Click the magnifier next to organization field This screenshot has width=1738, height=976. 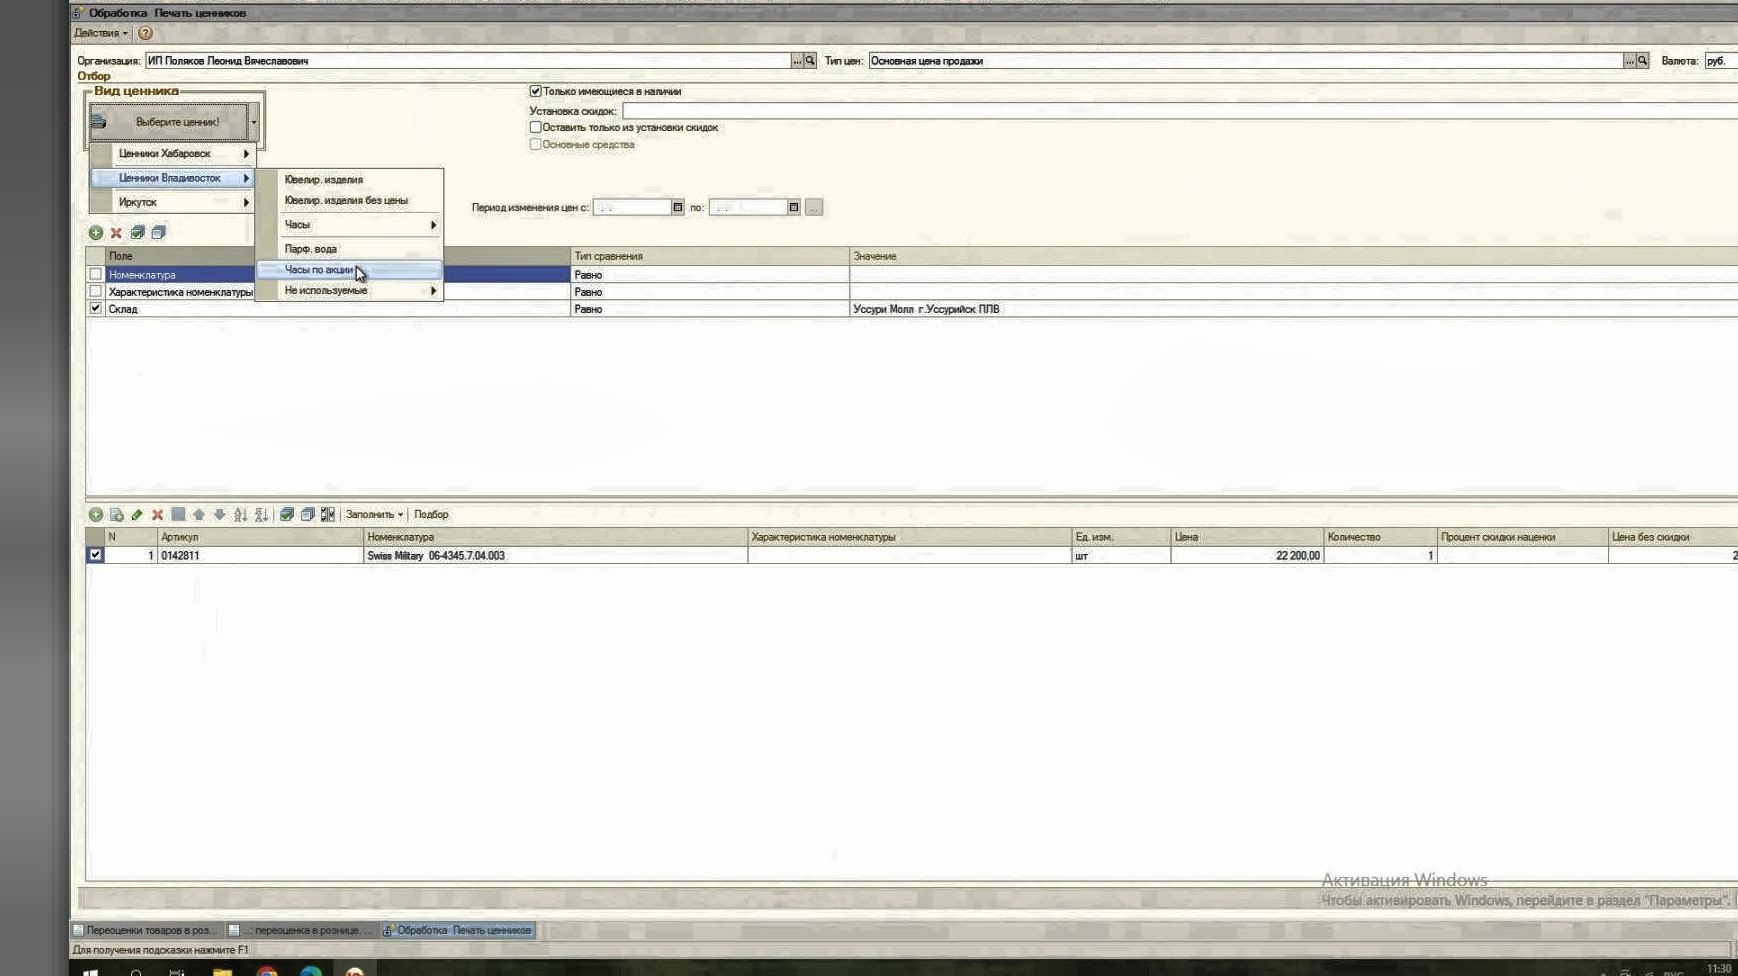810,61
